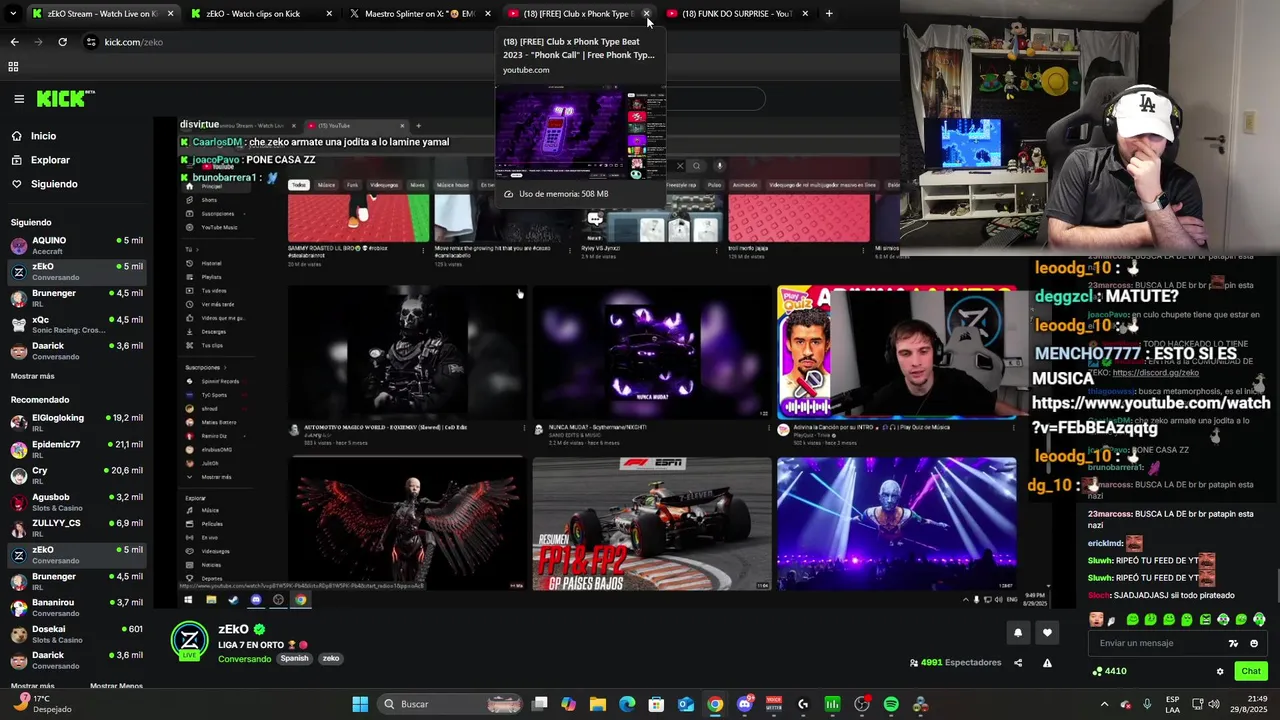Pick the green headphones quick emote

click(x=1259, y=620)
